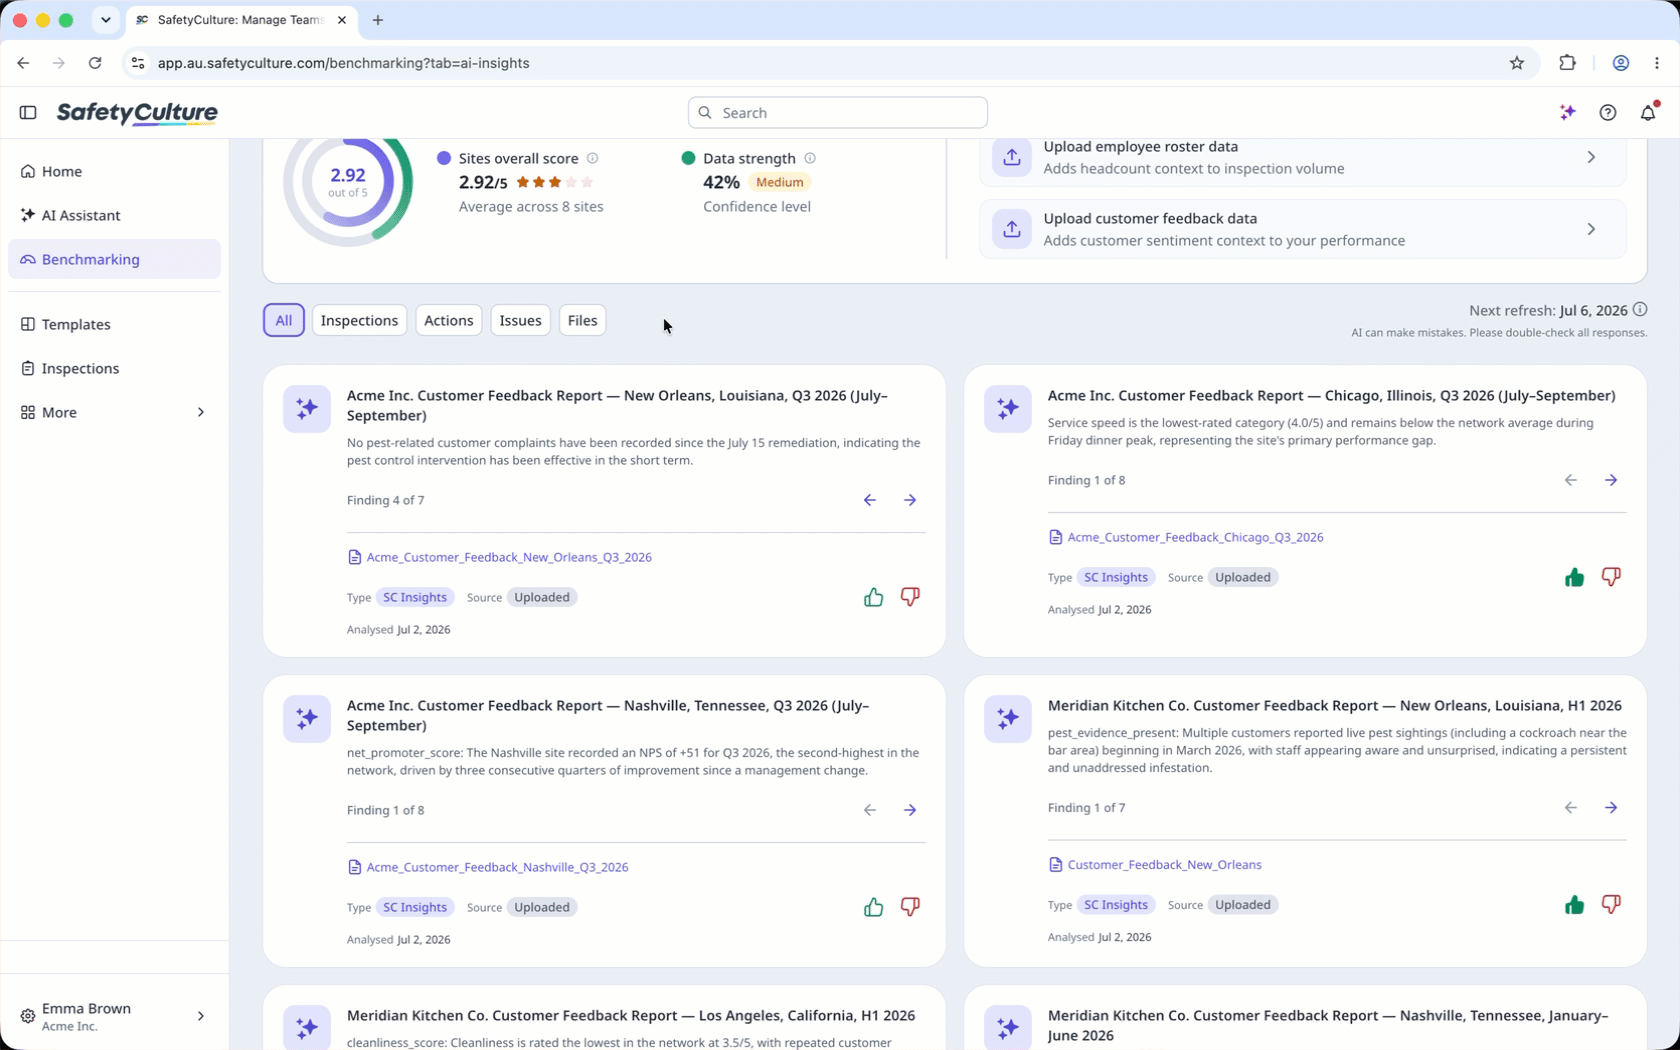The height and width of the screenshot is (1050, 1680).
Task: Open the Chrome profile icon
Action: click(1621, 63)
